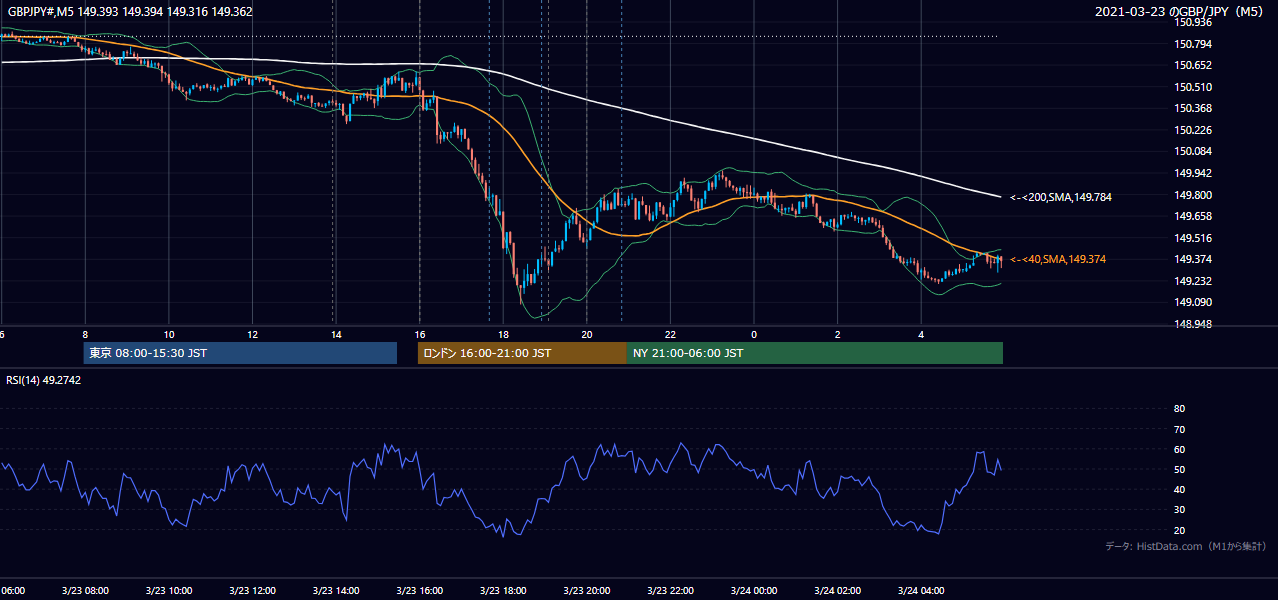Click the 149.516 price axis label

[x=1194, y=238]
